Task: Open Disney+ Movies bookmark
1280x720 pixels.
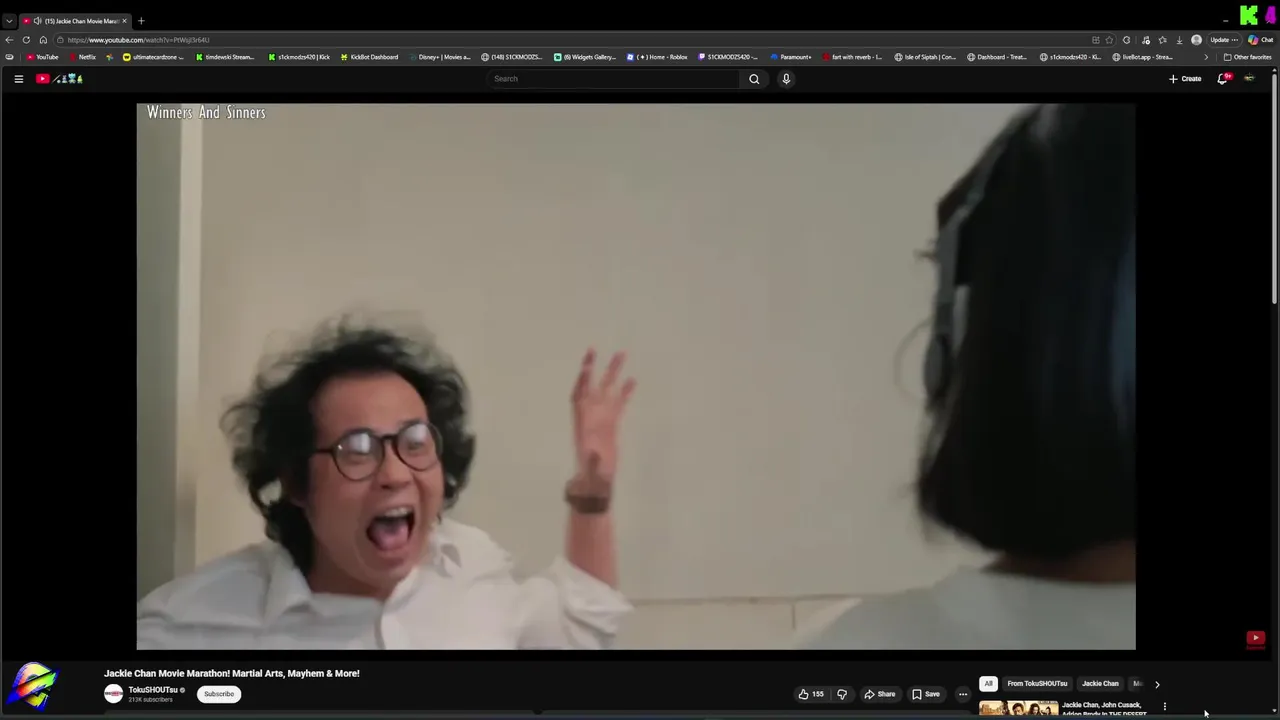Action: [x=439, y=57]
